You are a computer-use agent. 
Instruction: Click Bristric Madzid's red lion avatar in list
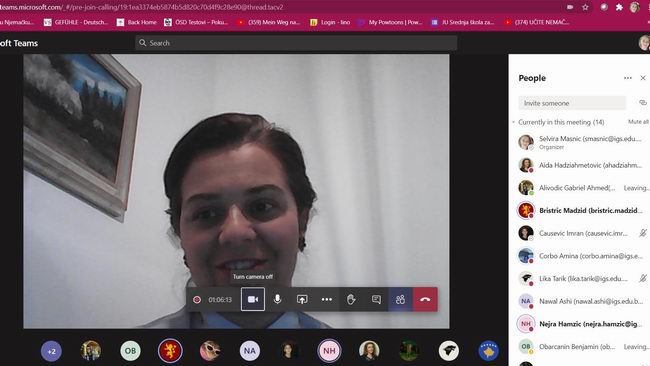[526, 211]
